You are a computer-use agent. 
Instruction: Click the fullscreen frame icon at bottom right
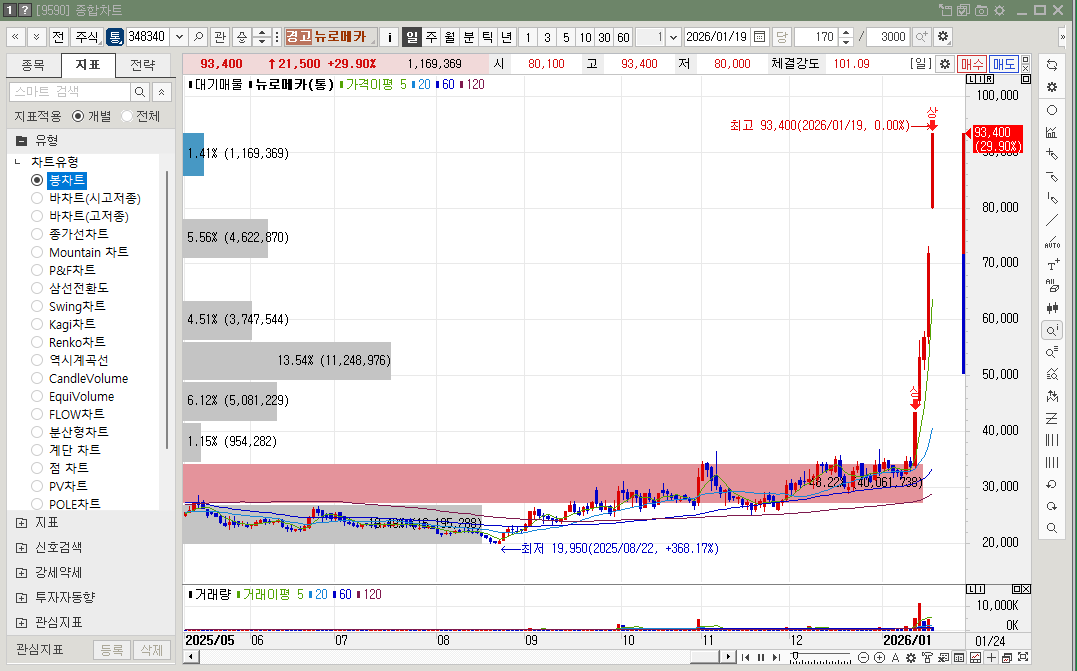click(1023, 658)
